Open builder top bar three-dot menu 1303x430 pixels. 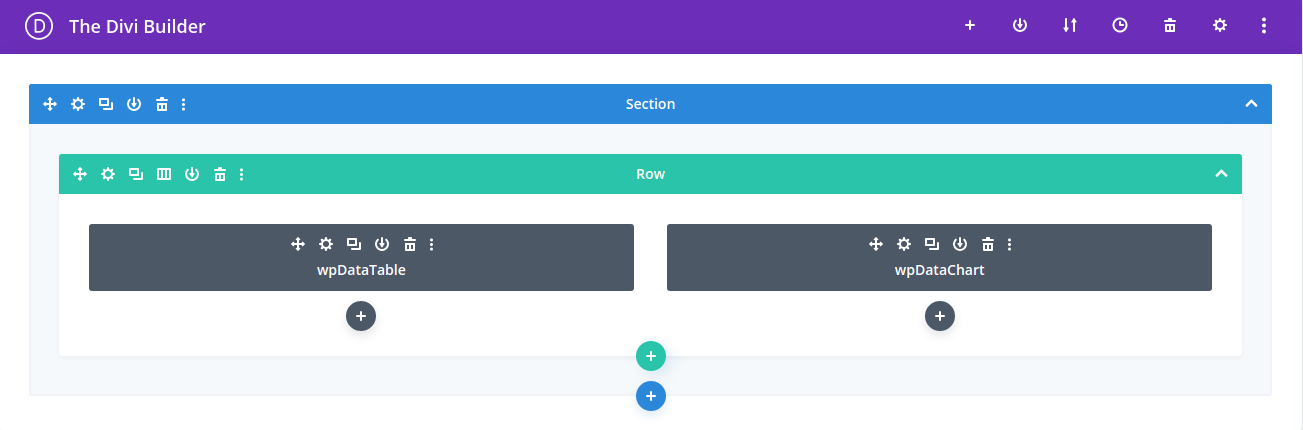point(1264,26)
